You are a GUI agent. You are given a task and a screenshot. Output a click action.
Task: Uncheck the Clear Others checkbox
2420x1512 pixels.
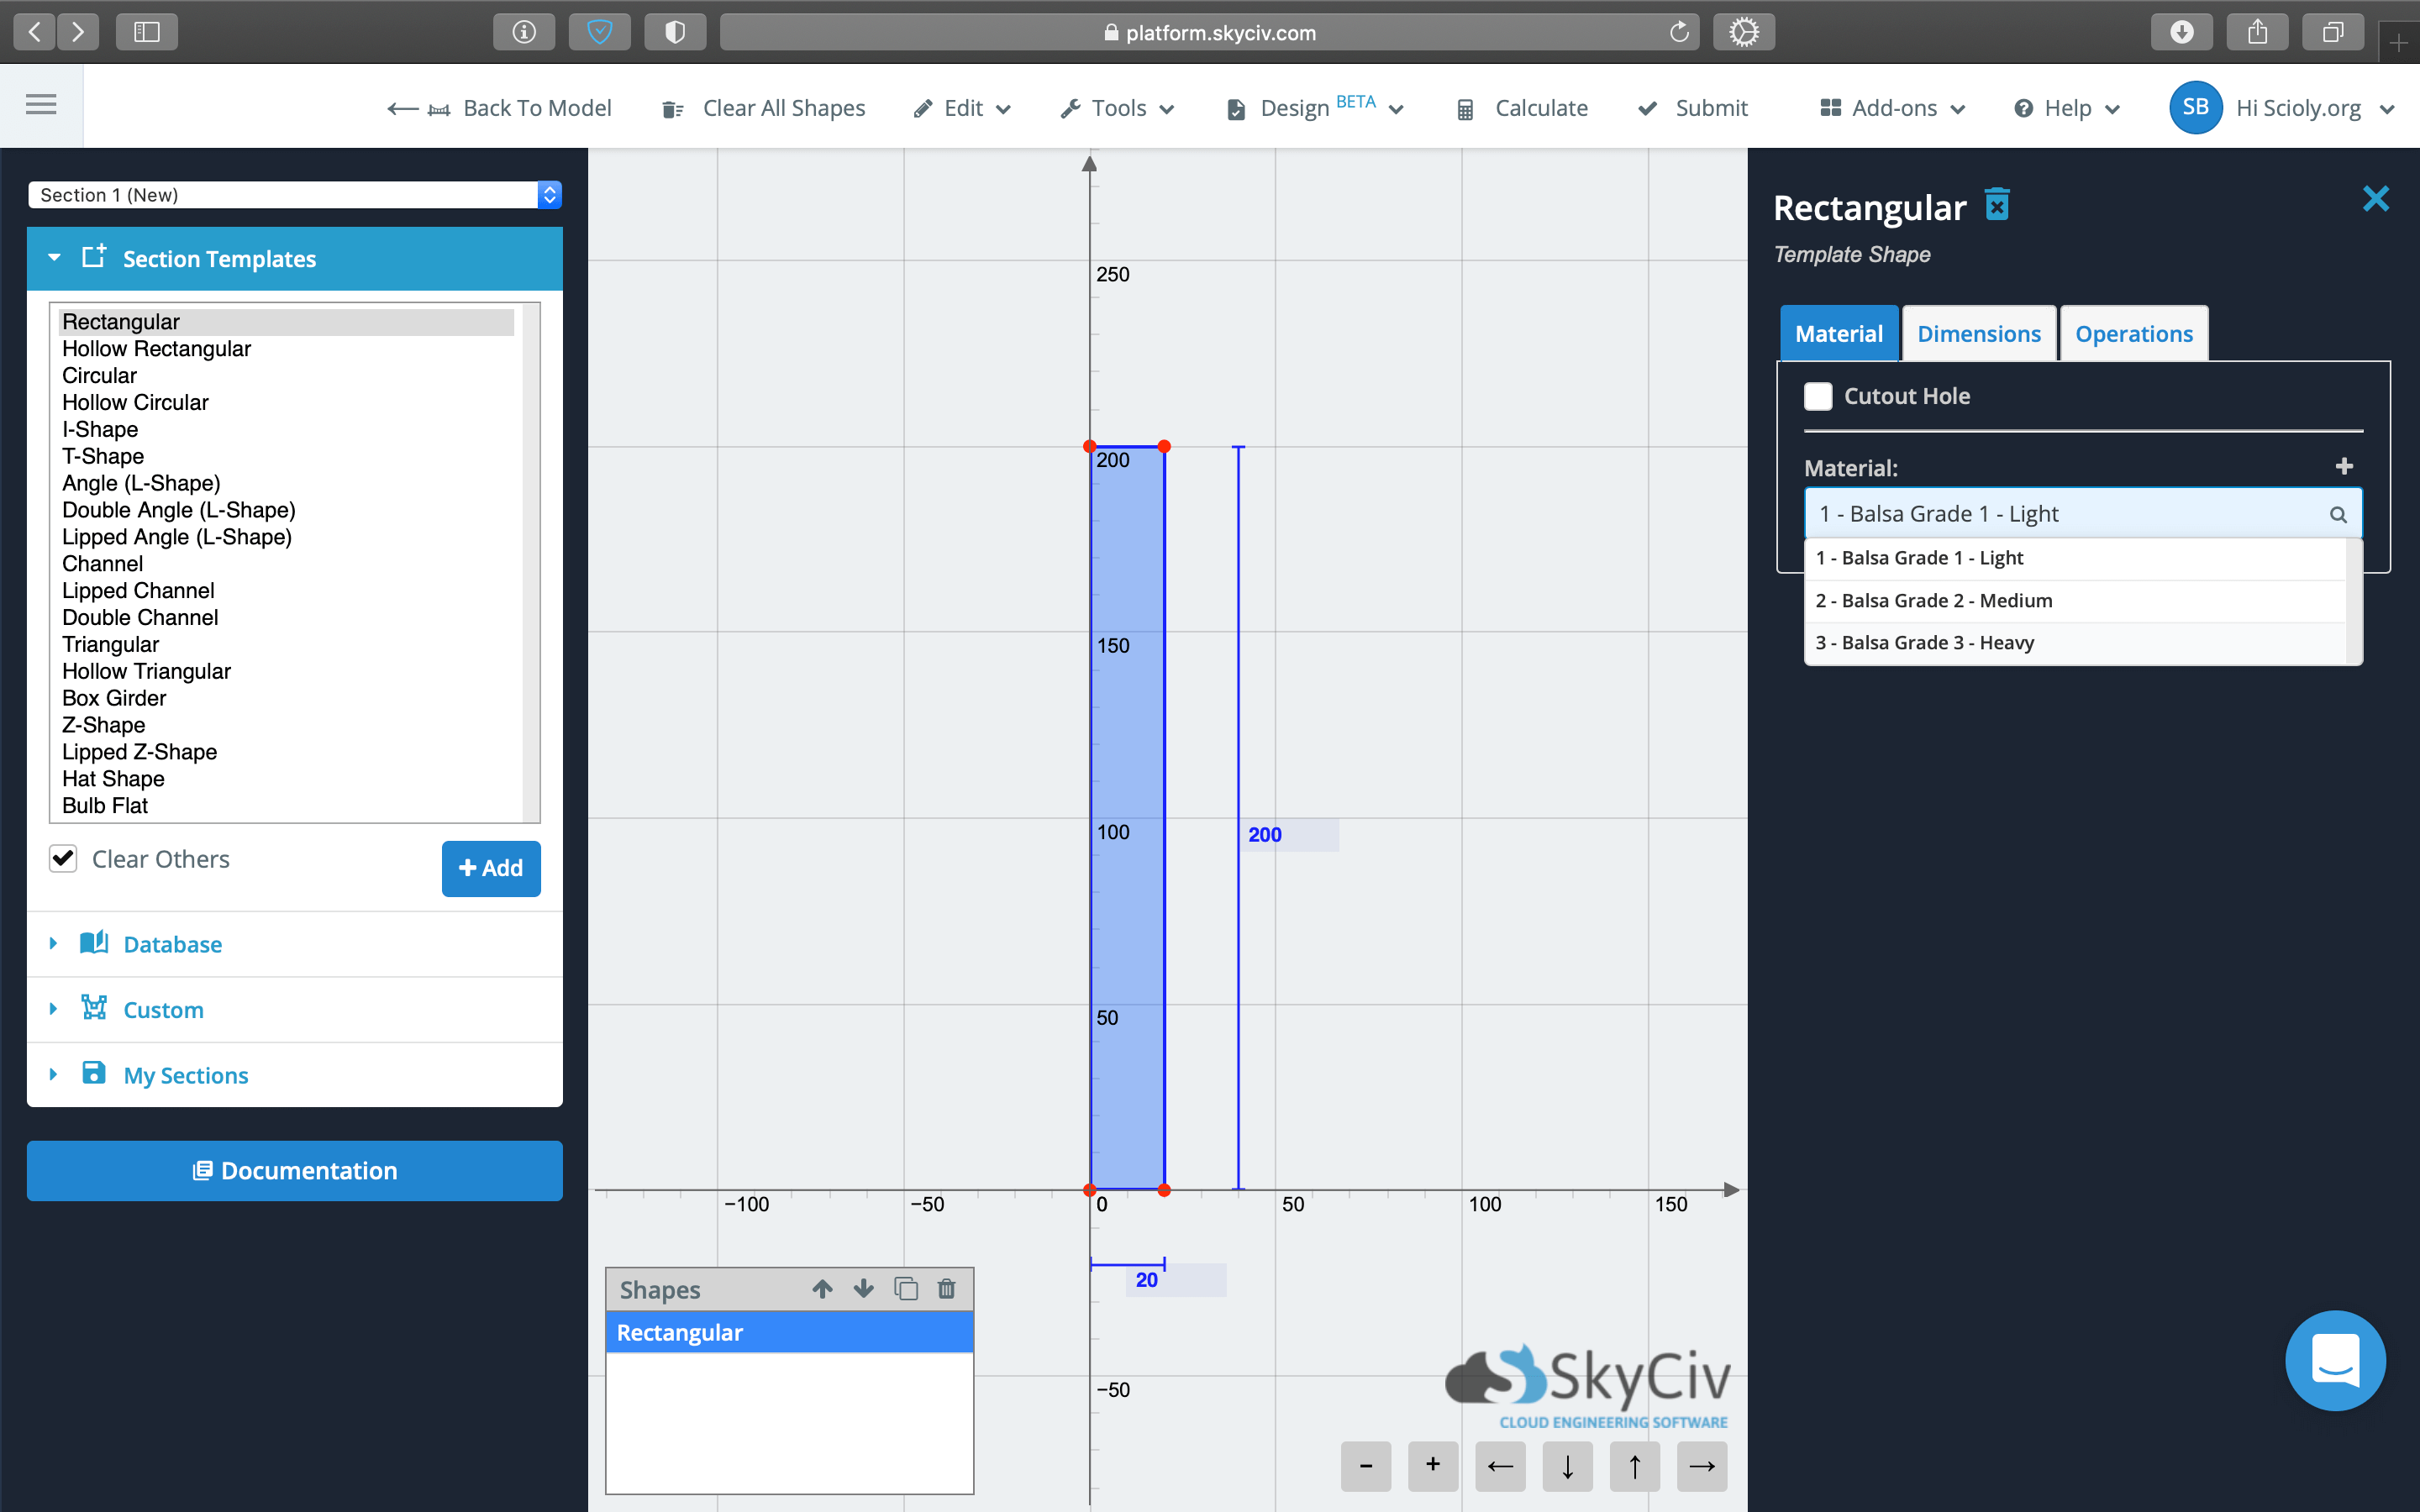[x=63, y=859]
